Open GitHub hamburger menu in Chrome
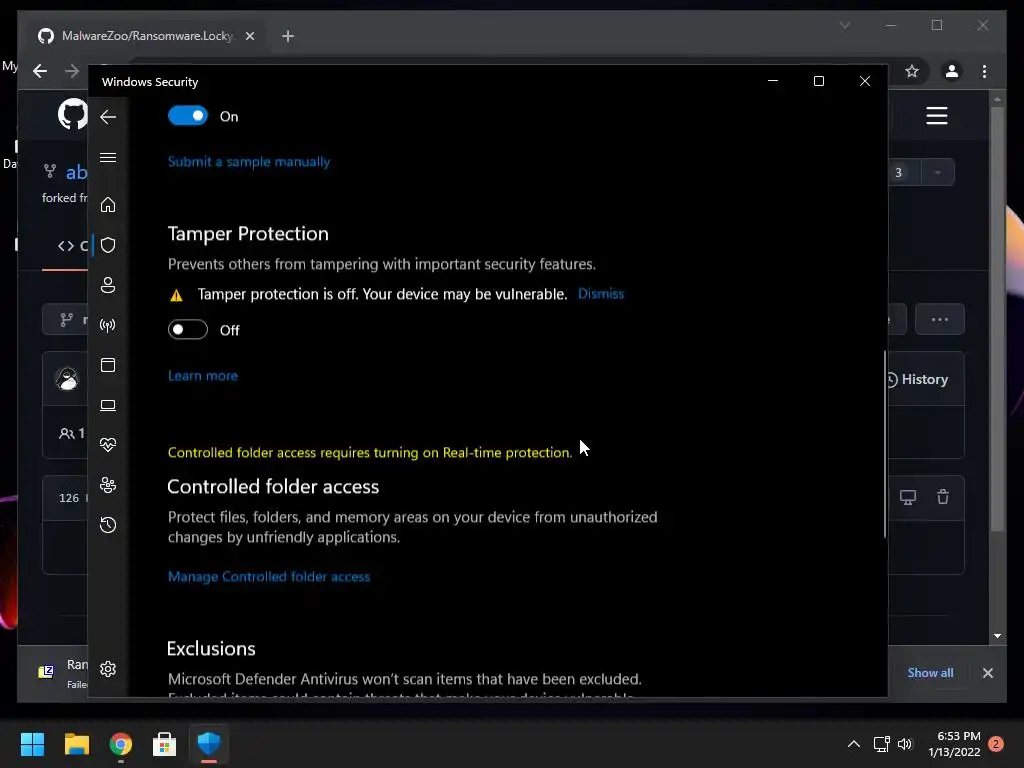The image size is (1024, 768). tap(936, 116)
